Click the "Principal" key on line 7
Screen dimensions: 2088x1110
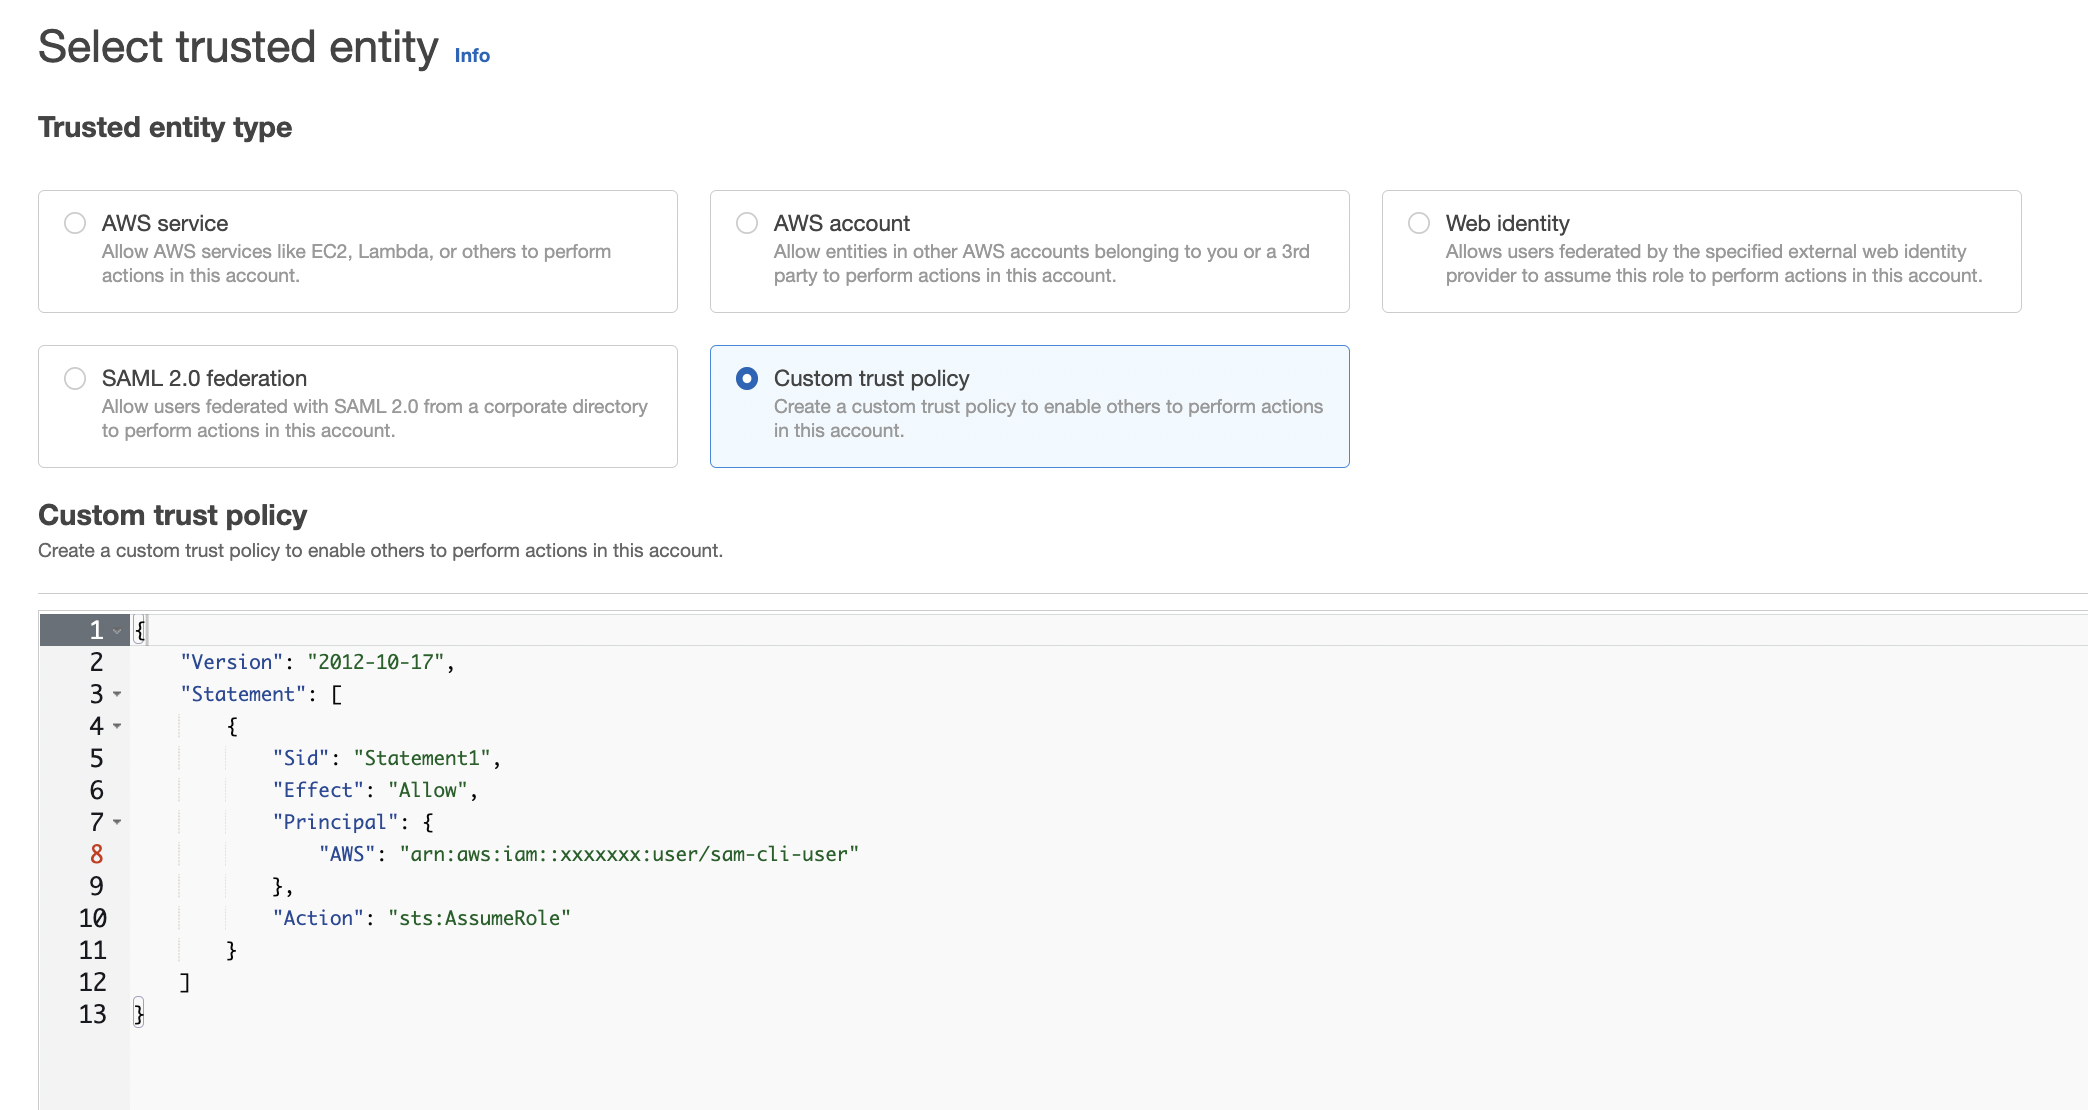tap(336, 822)
